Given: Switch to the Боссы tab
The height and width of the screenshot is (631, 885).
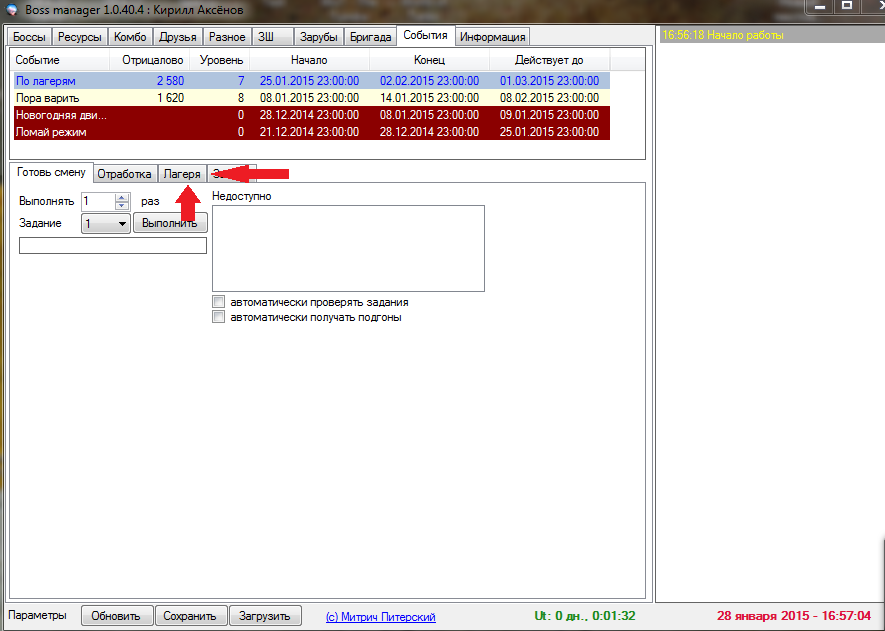Looking at the screenshot, I should tap(30, 37).
